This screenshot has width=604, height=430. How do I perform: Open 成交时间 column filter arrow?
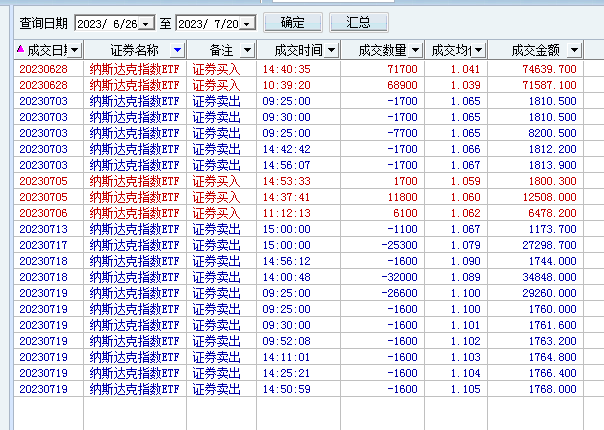tap(331, 50)
